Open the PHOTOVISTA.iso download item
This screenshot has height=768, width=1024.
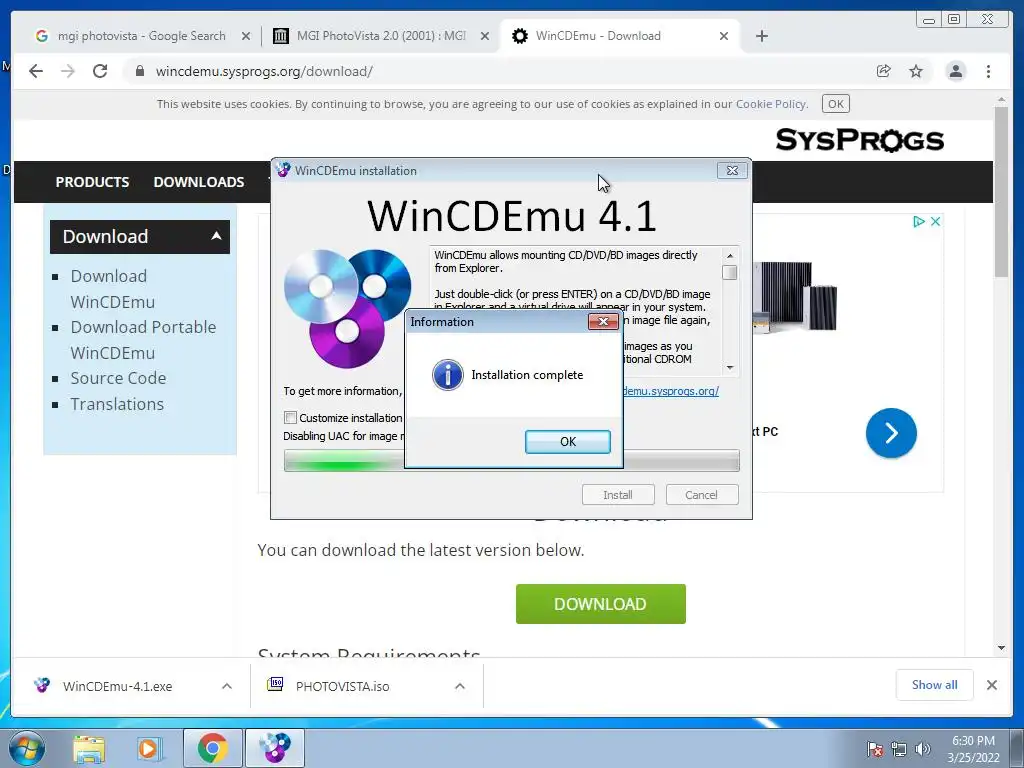coord(342,686)
